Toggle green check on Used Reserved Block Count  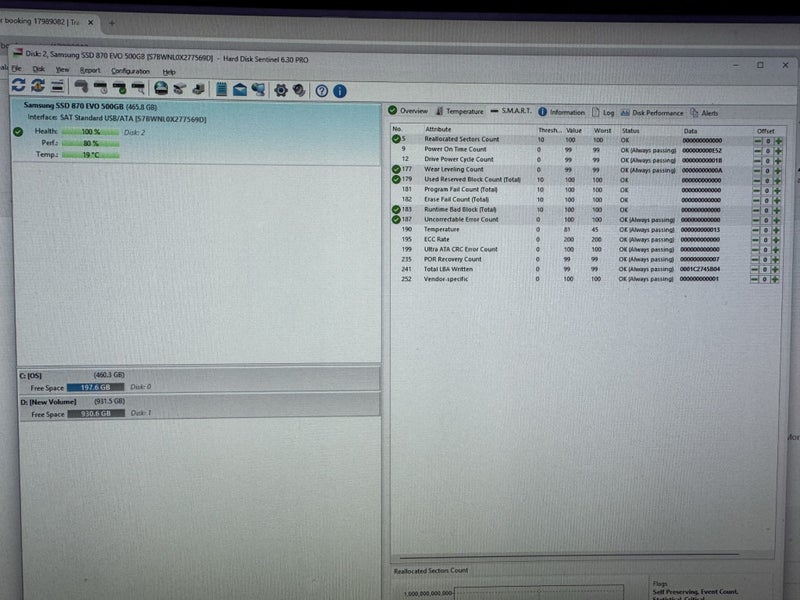coord(396,179)
